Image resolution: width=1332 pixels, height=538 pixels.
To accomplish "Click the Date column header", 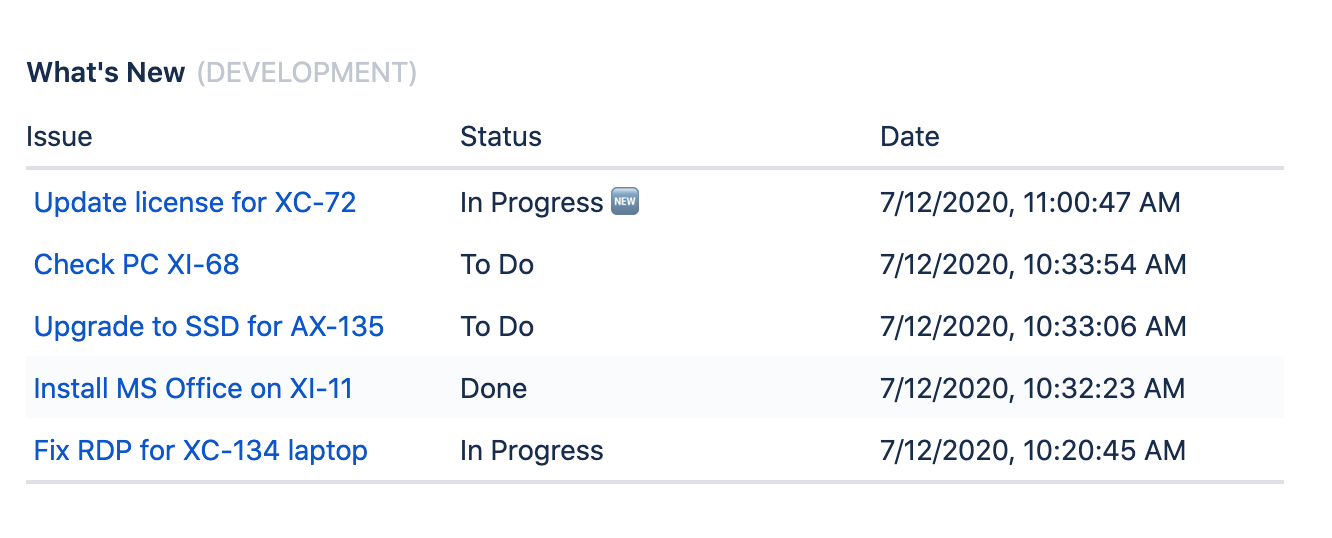I will (x=910, y=137).
